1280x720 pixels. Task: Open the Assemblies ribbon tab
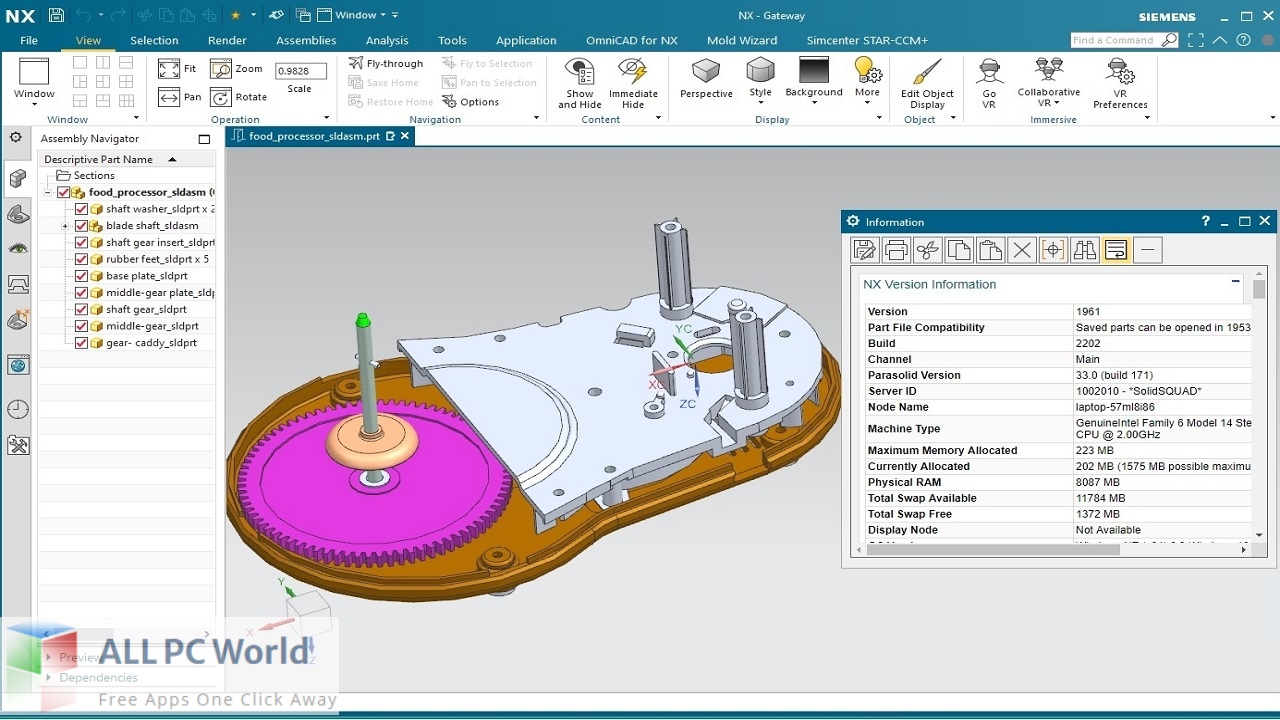(306, 41)
